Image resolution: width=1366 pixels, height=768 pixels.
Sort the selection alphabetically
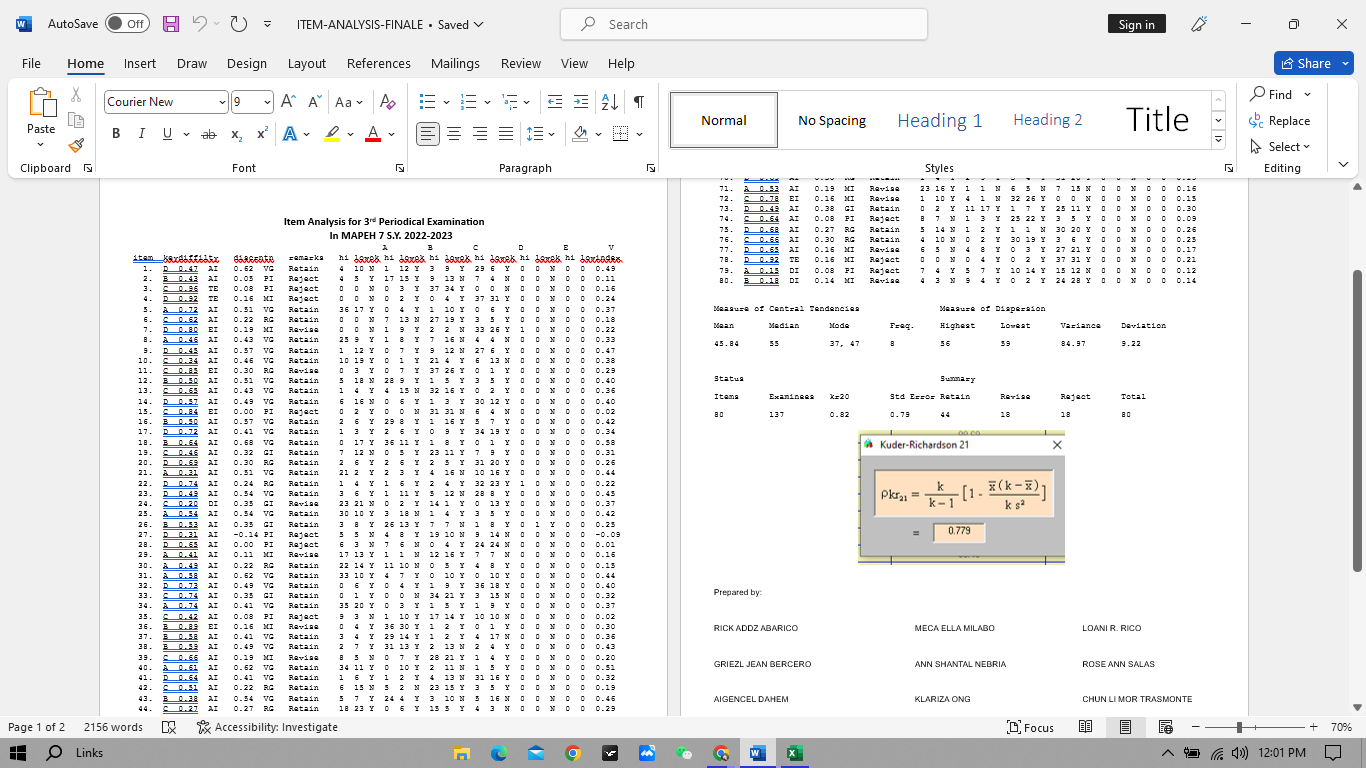point(609,102)
